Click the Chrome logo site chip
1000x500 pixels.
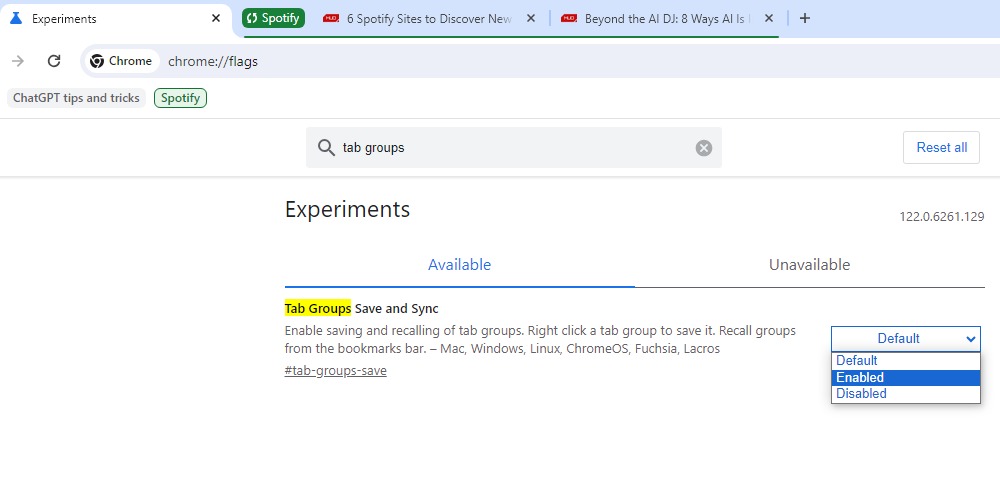click(x=121, y=61)
